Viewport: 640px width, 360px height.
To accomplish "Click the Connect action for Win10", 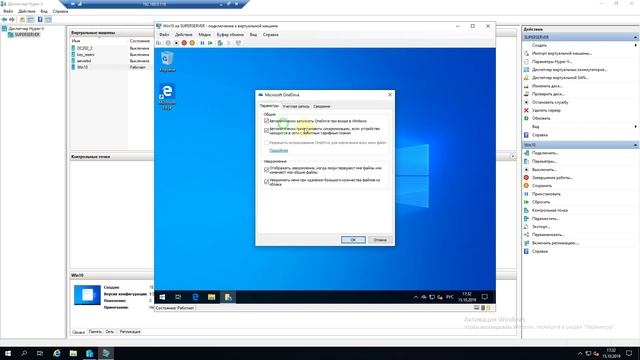I will coord(544,153).
